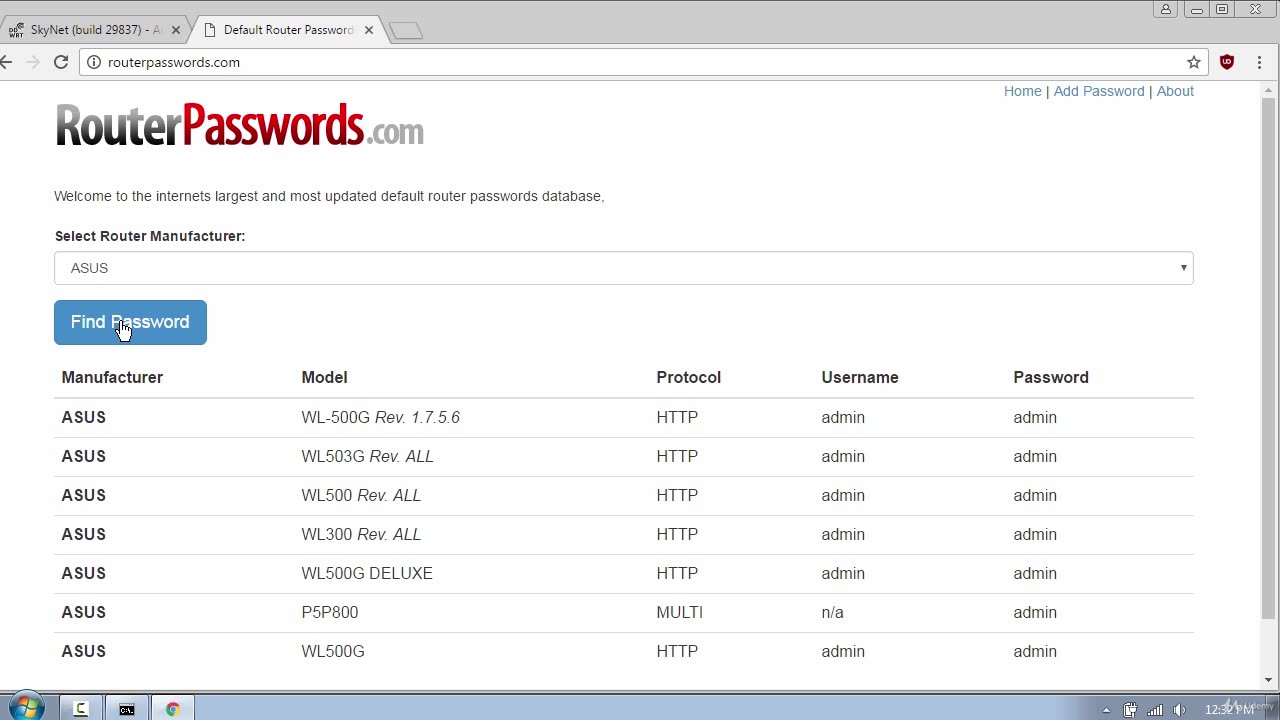The width and height of the screenshot is (1280, 720).
Task: Select the WL300 Rev. ALL model cell
Action: point(361,534)
